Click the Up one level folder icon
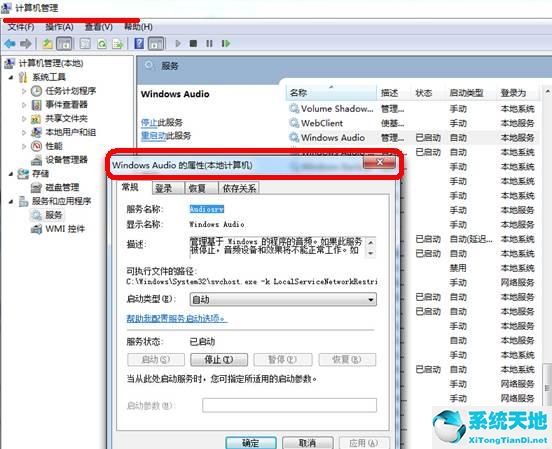The height and width of the screenshot is (449, 552). pos(48,44)
